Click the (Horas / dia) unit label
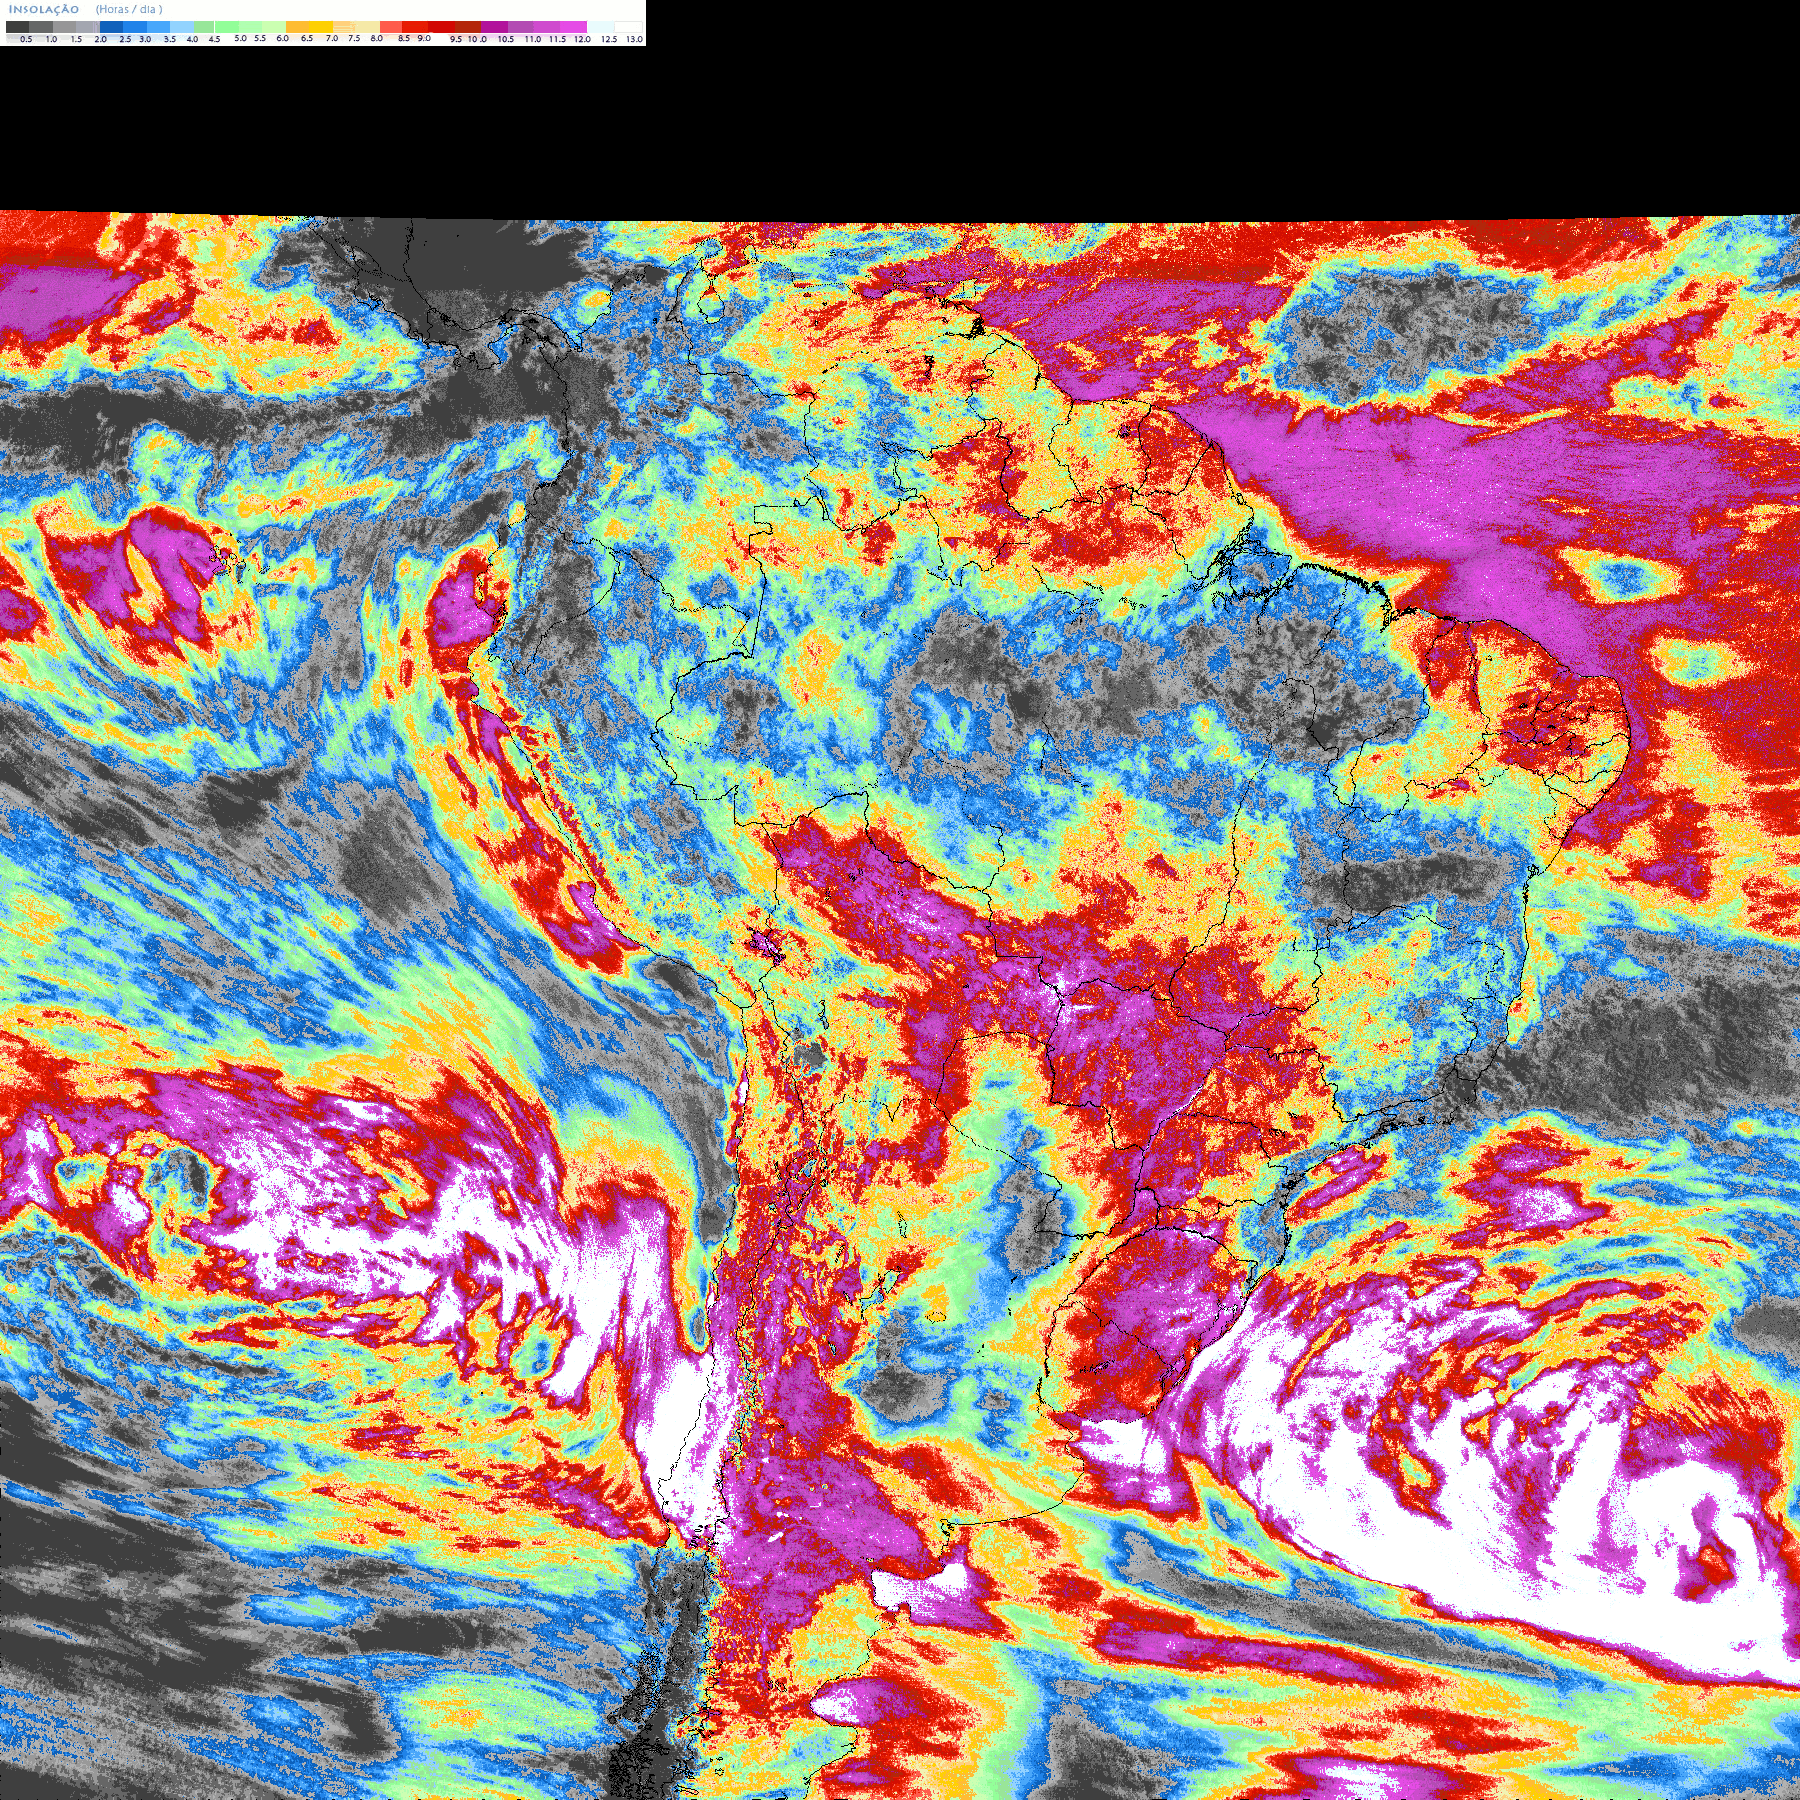This screenshot has width=1800, height=1800. 129,9
